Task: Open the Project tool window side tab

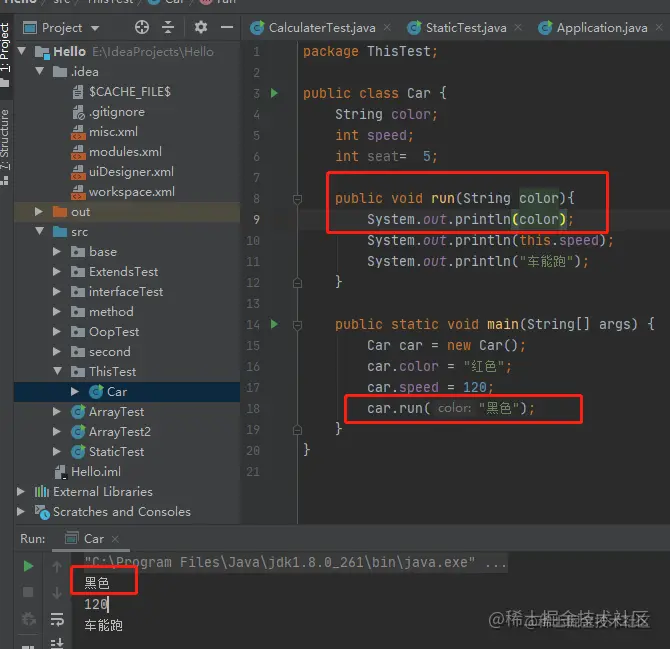Action: coord(5,54)
